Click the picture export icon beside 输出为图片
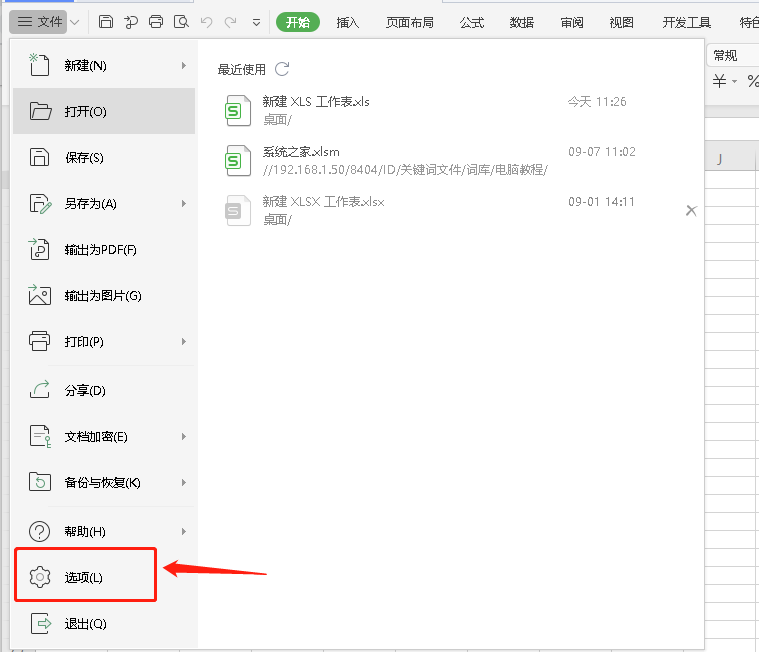 39,295
